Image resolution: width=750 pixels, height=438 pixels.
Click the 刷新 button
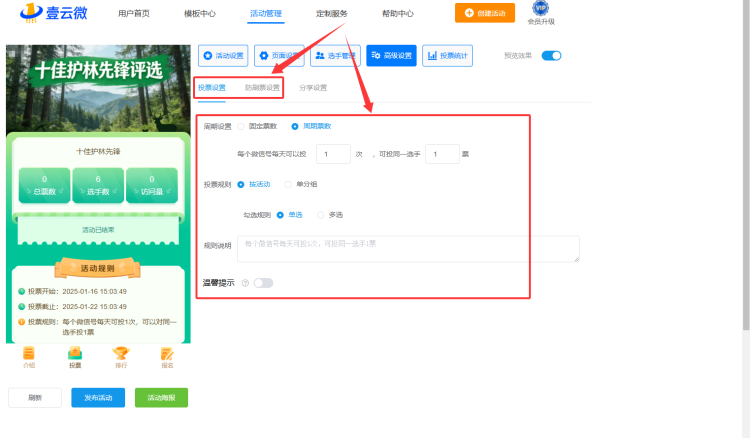pos(35,397)
